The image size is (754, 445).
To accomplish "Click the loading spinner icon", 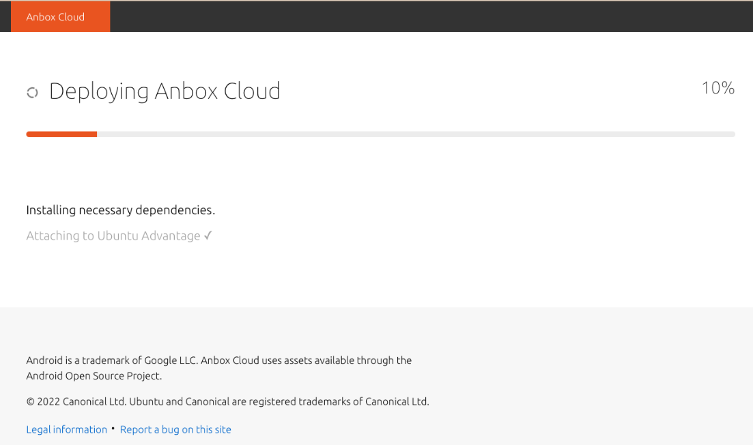I will click(32, 92).
